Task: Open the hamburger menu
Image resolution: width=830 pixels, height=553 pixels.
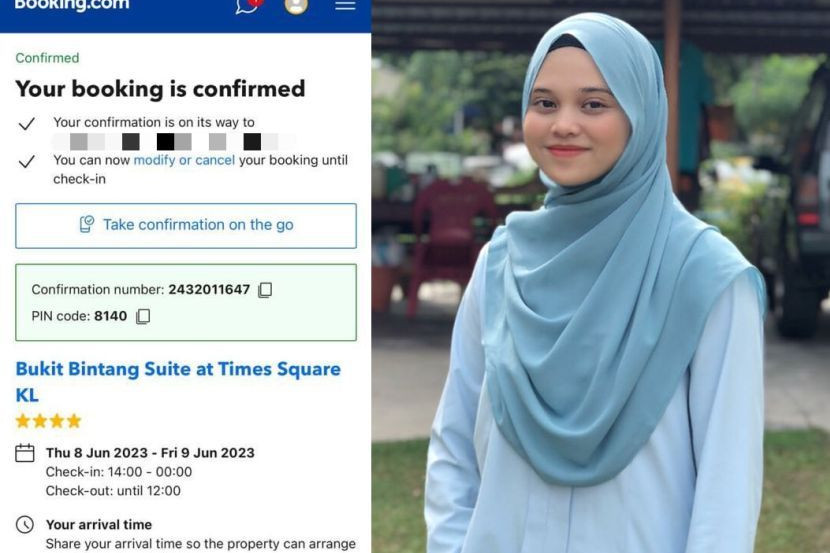Action: point(345,5)
